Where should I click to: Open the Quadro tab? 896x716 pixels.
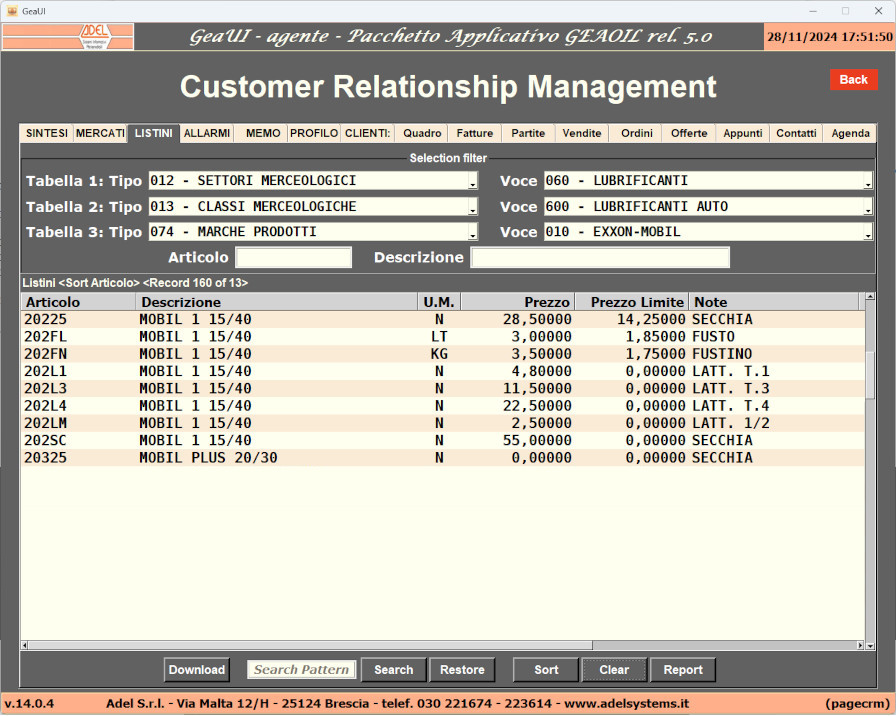[x=422, y=133]
